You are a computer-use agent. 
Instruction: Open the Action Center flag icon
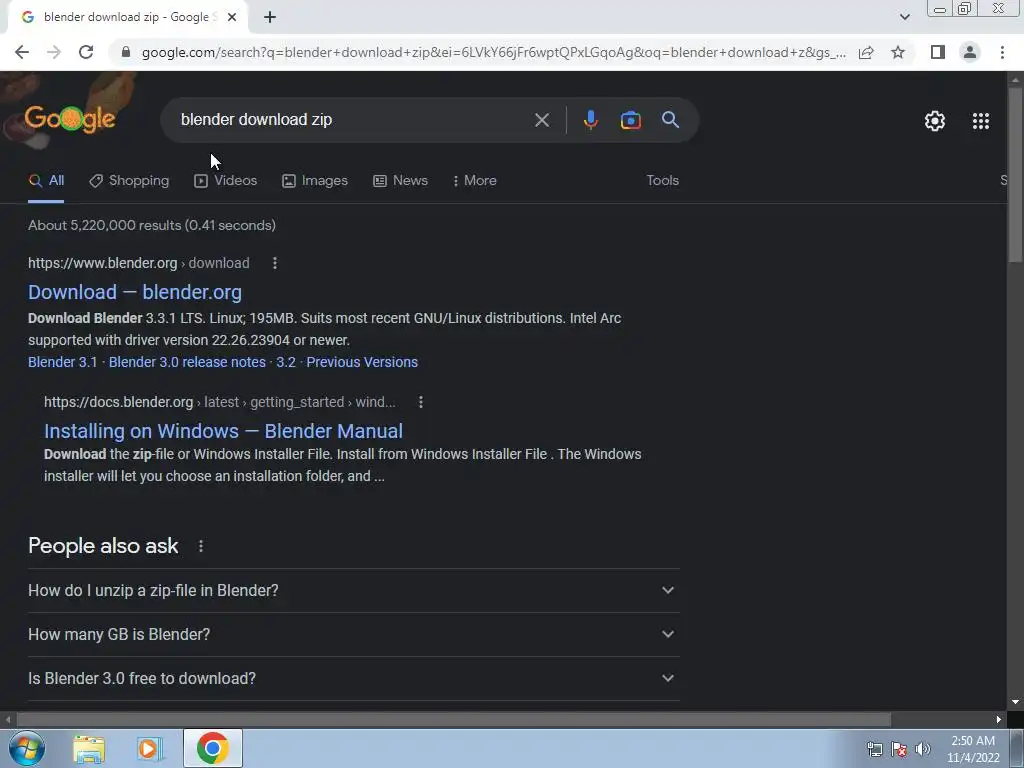pyautogui.click(x=899, y=749)
